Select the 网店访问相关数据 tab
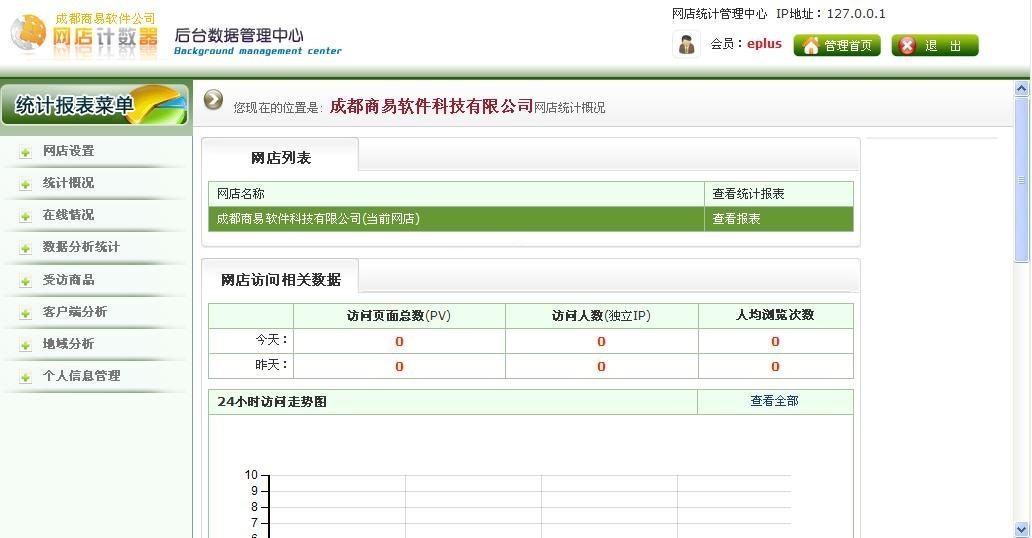The height and width of the screenshot is (538, 1032). point(280,280)
